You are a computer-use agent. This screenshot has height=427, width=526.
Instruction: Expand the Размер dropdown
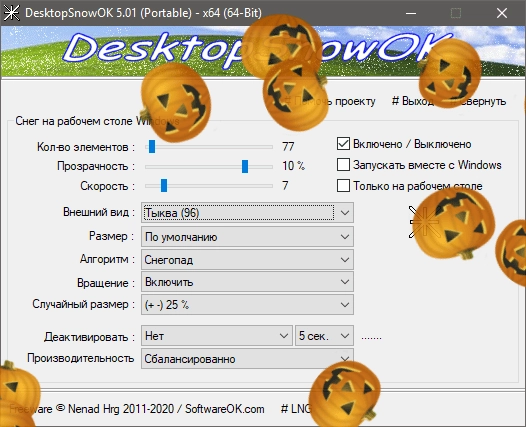pyautogui.click(x=247, y=237)
